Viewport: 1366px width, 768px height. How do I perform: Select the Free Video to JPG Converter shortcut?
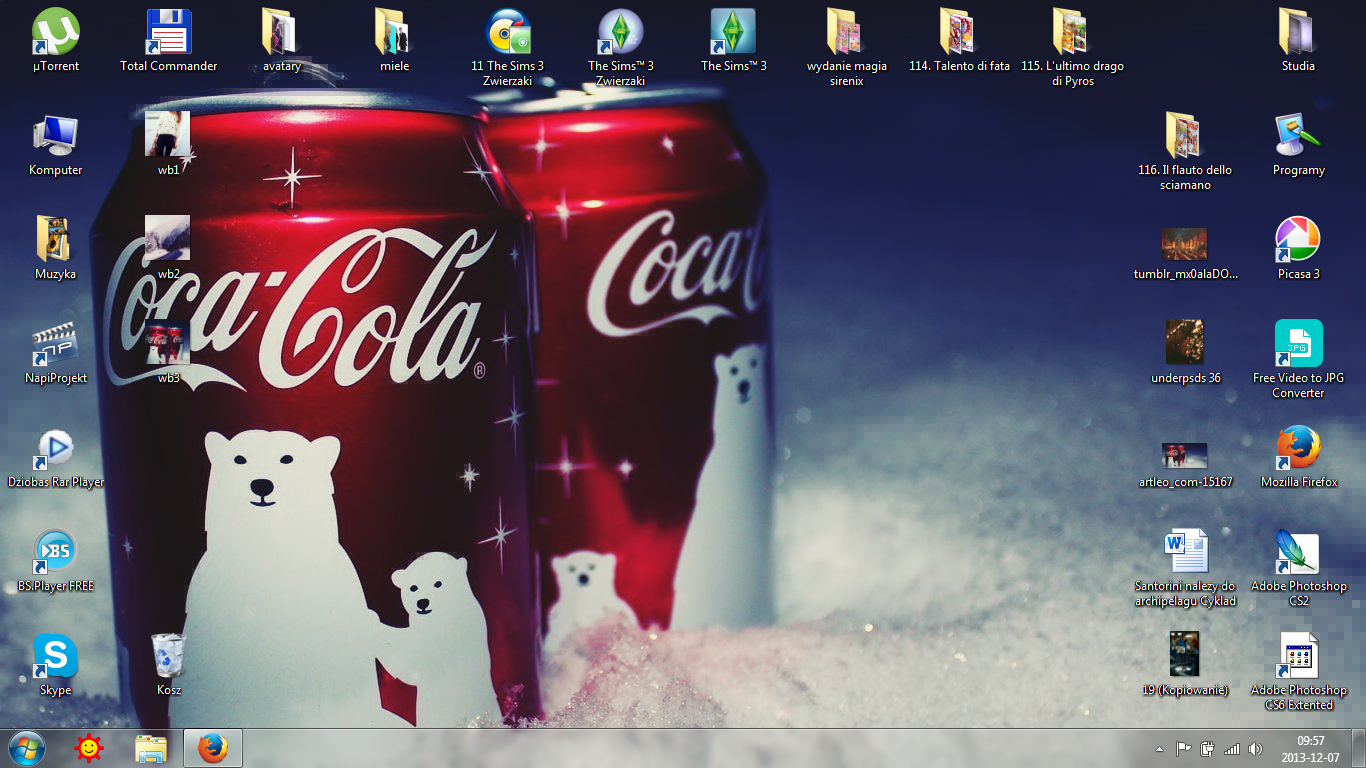click(1298, 359)
